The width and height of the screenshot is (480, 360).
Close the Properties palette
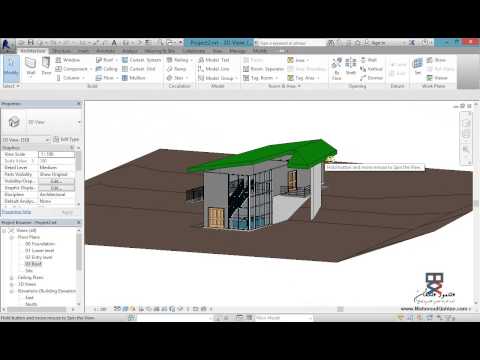click(79, 104)
